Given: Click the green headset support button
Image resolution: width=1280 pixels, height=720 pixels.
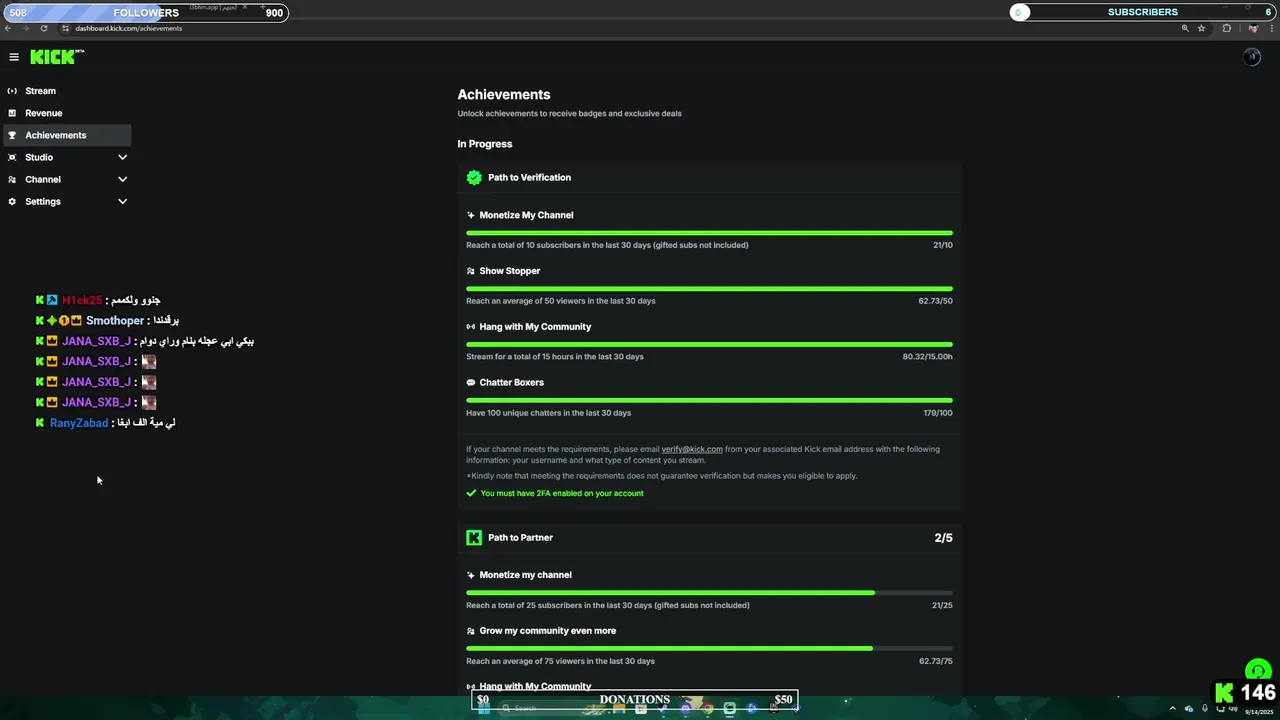Looking at the screenshot, I should pos(1257,671).
